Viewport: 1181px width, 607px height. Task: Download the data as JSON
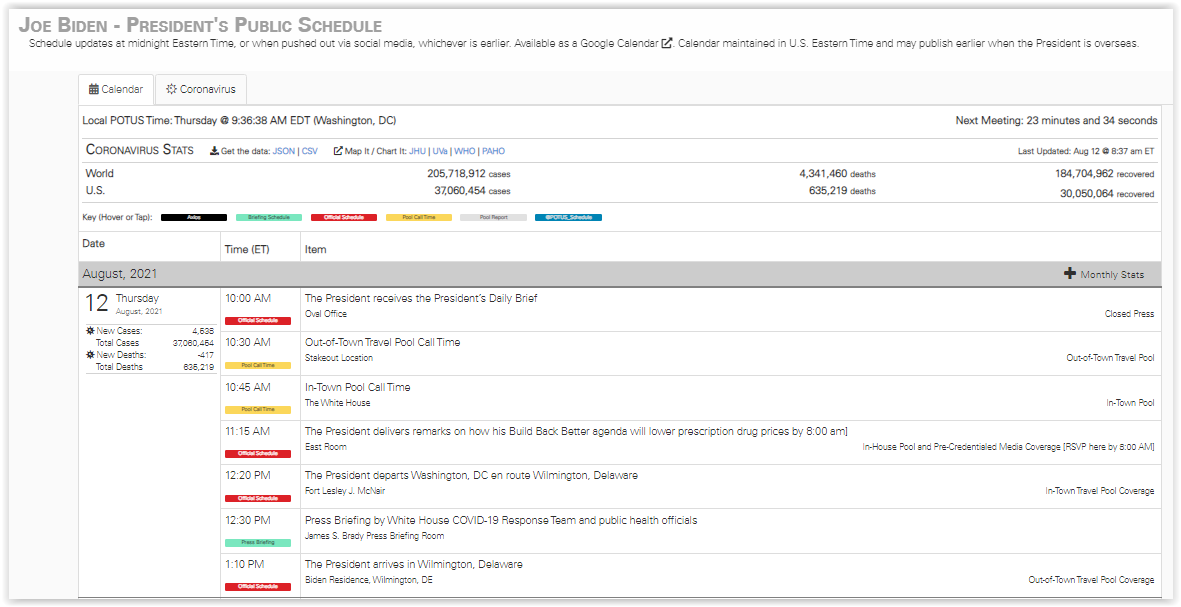[x=284, y=151]
